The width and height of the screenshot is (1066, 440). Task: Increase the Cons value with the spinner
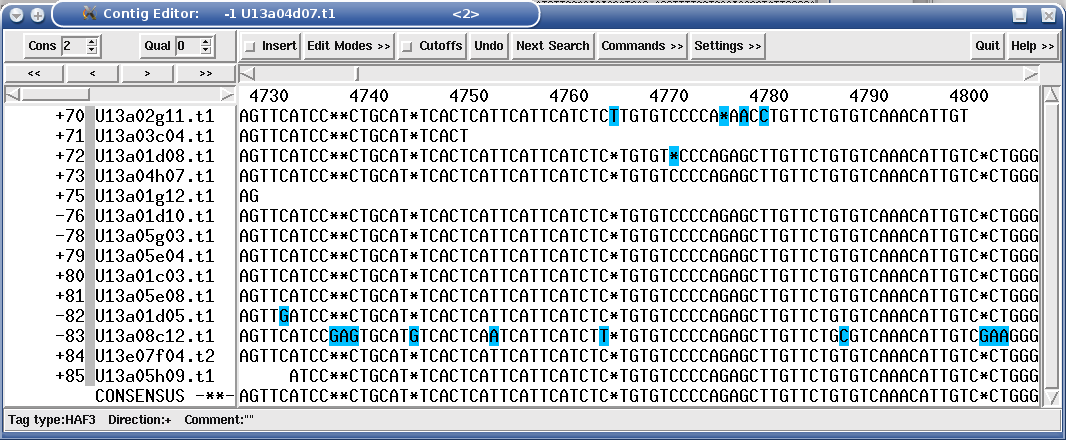coord(92,41)
